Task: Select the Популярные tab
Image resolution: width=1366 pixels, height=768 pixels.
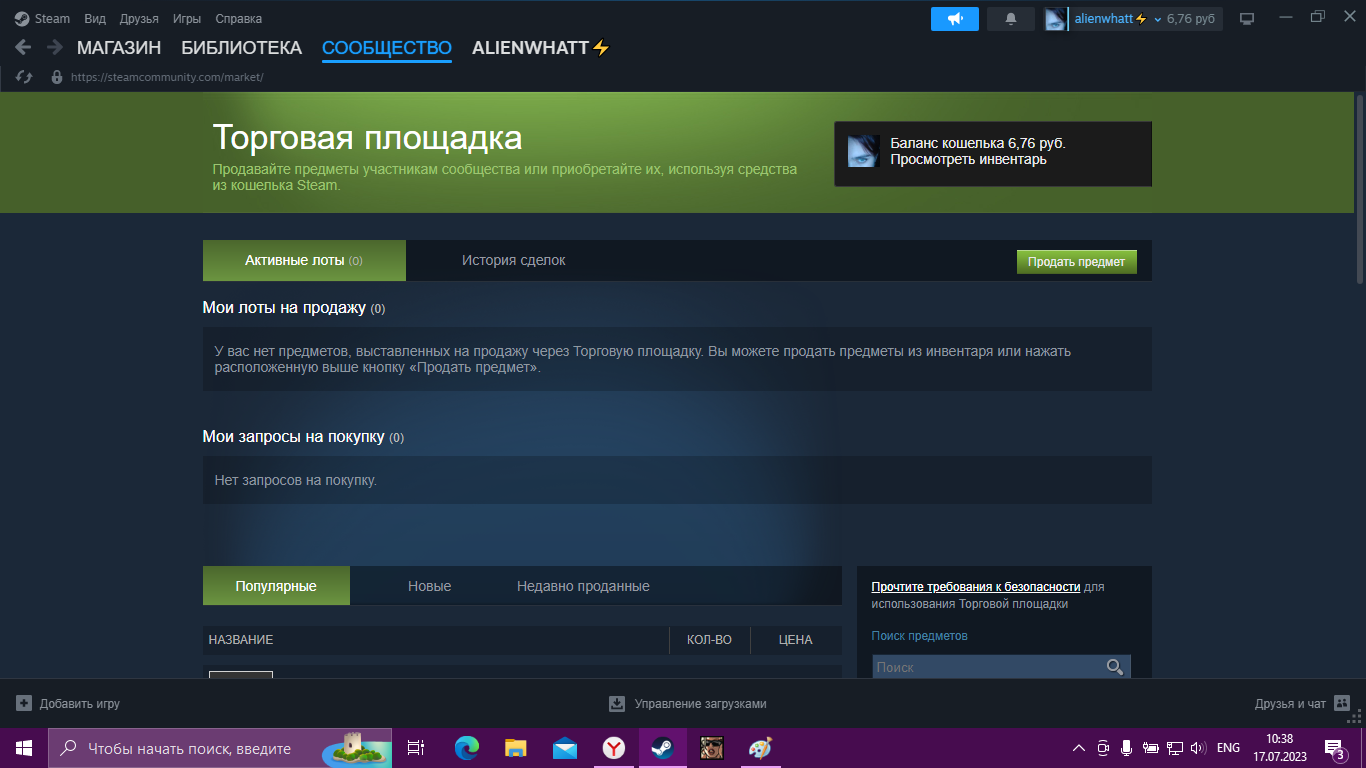Action: tap(276, 586)
